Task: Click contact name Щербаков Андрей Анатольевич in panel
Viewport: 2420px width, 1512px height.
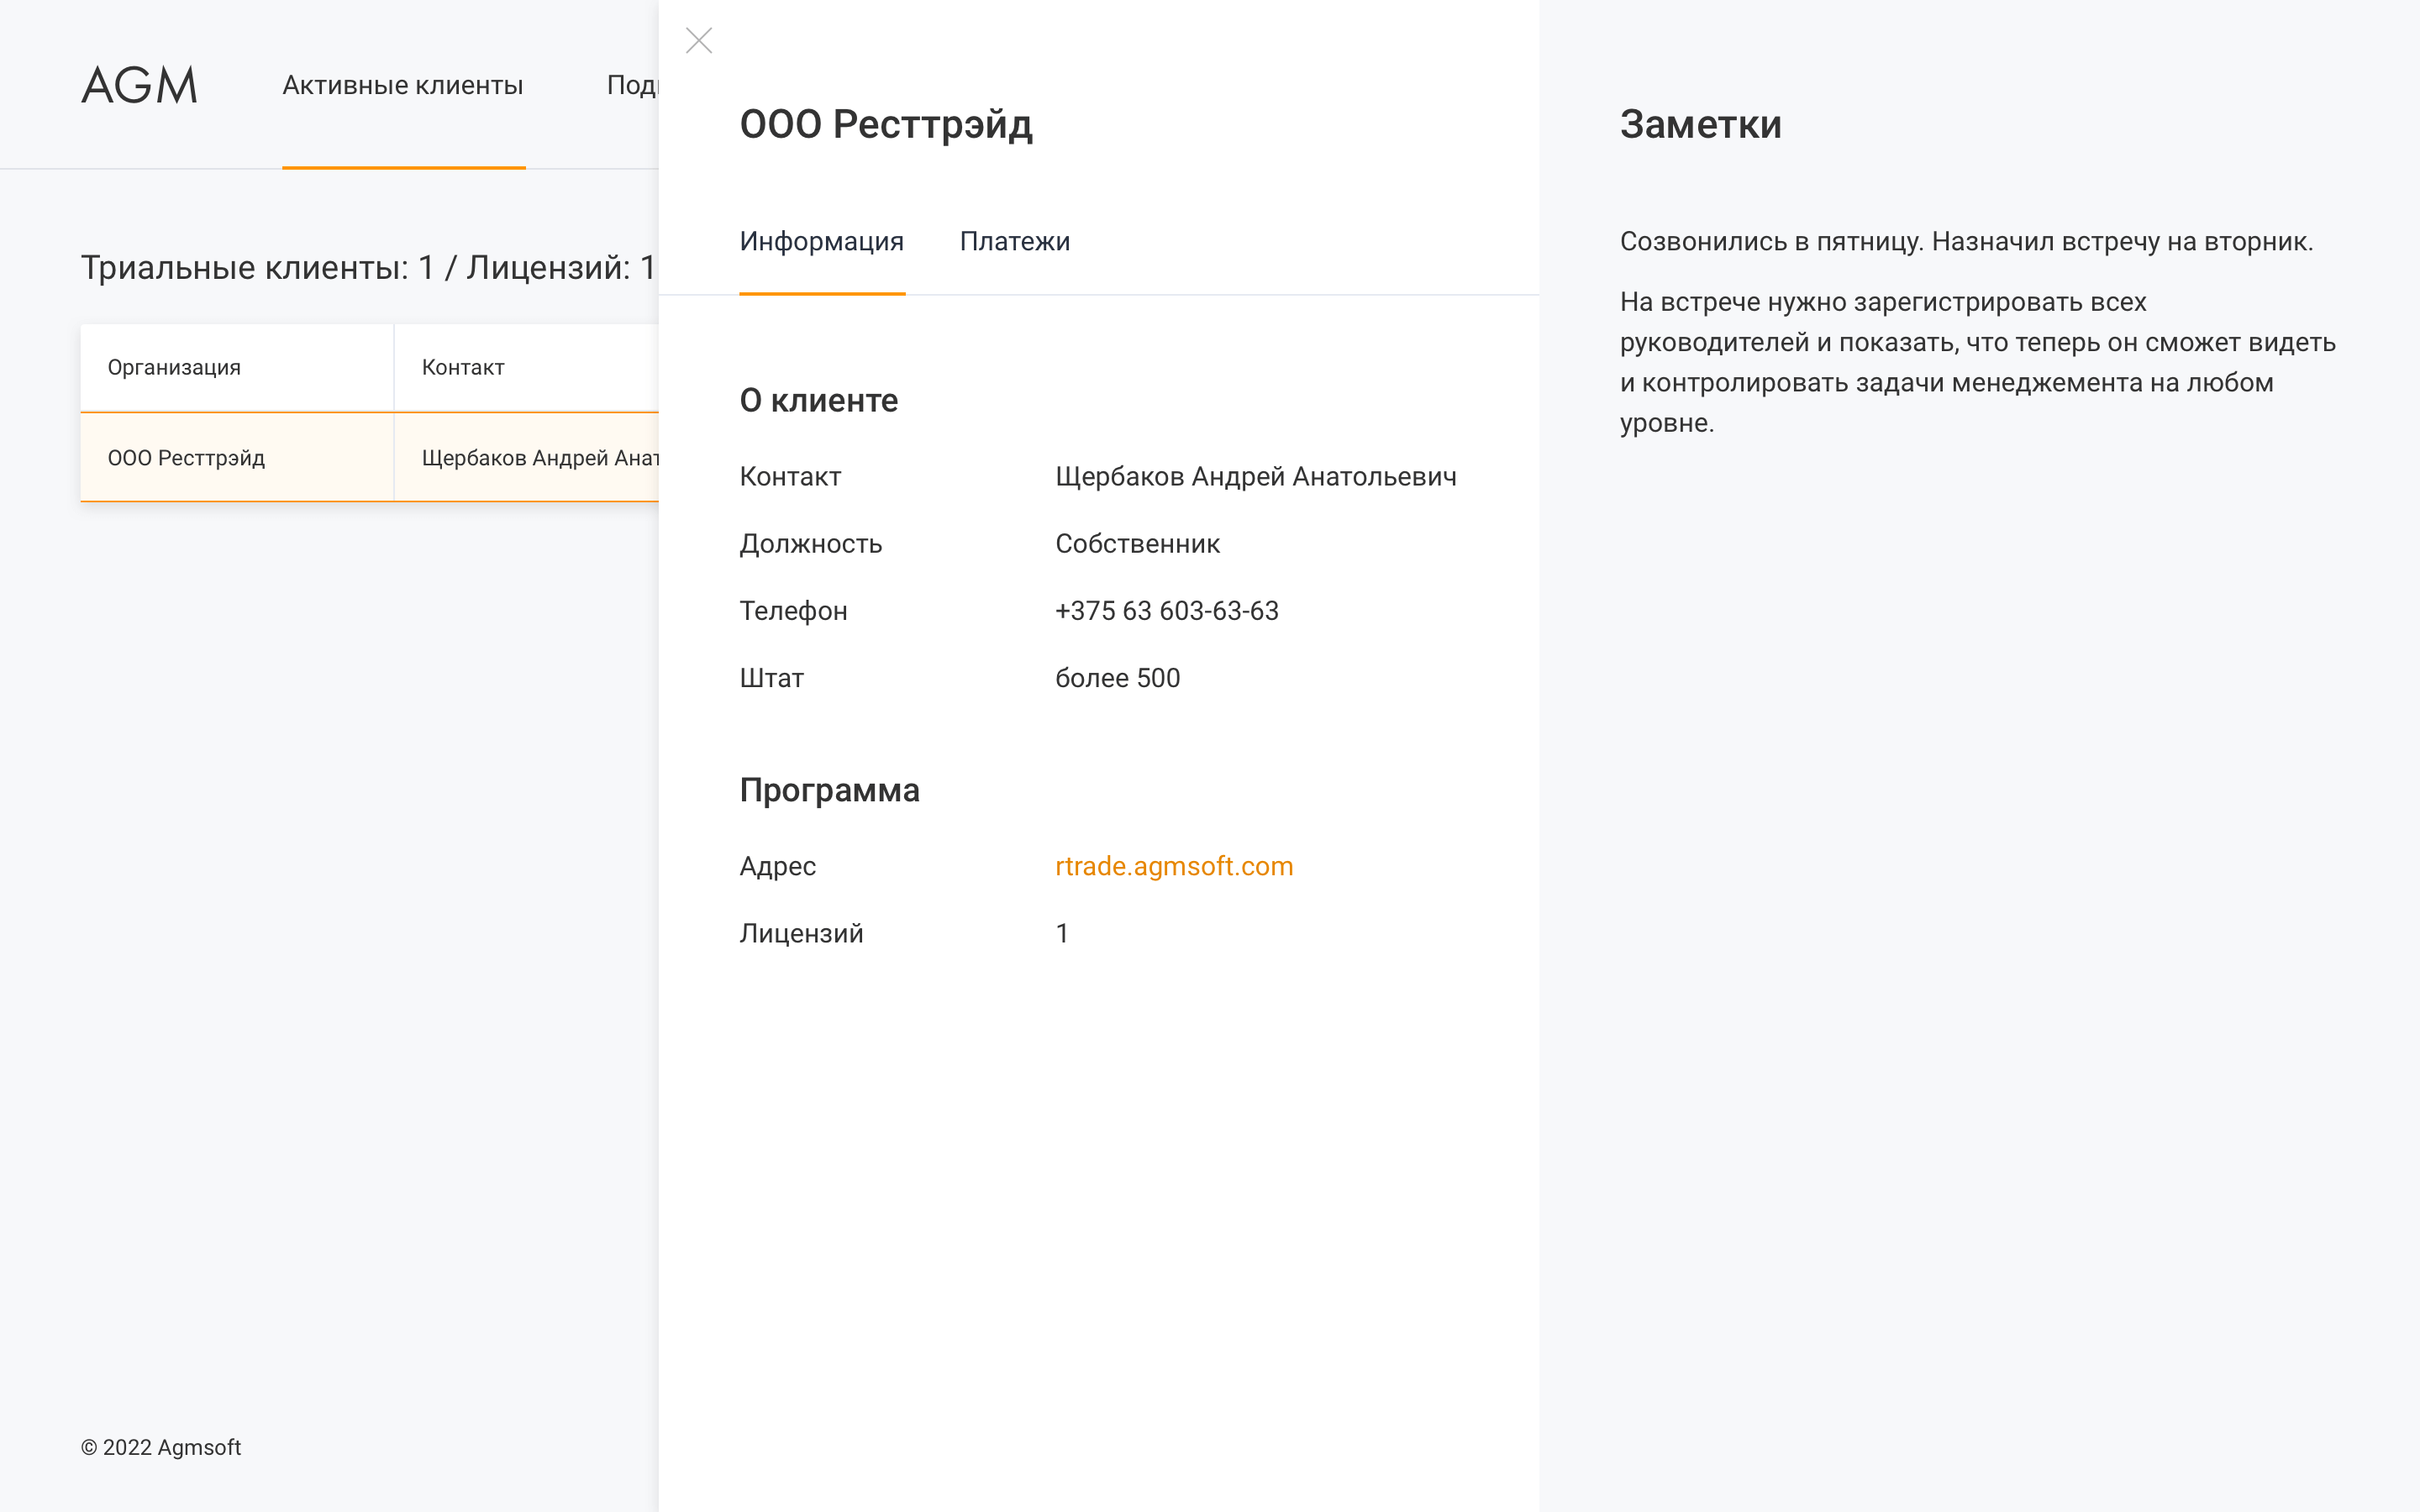Action: point(1255,476)
